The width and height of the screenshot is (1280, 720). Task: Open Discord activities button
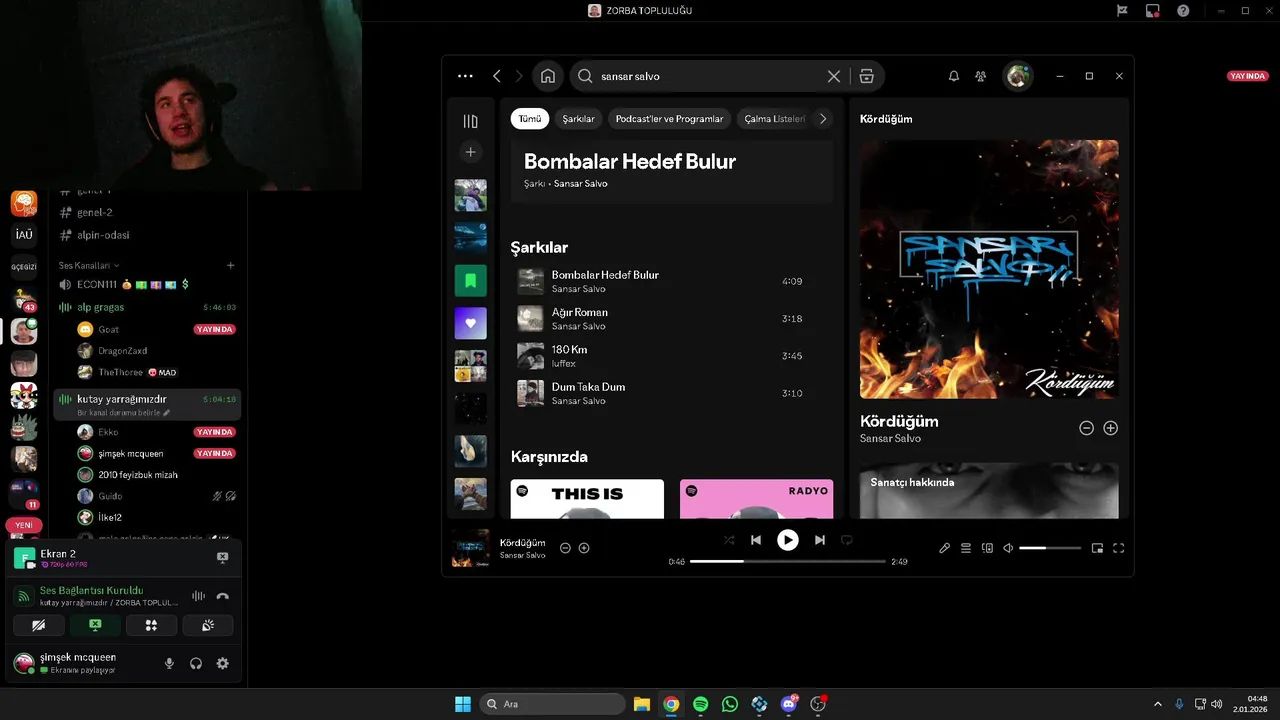[151, 625]
